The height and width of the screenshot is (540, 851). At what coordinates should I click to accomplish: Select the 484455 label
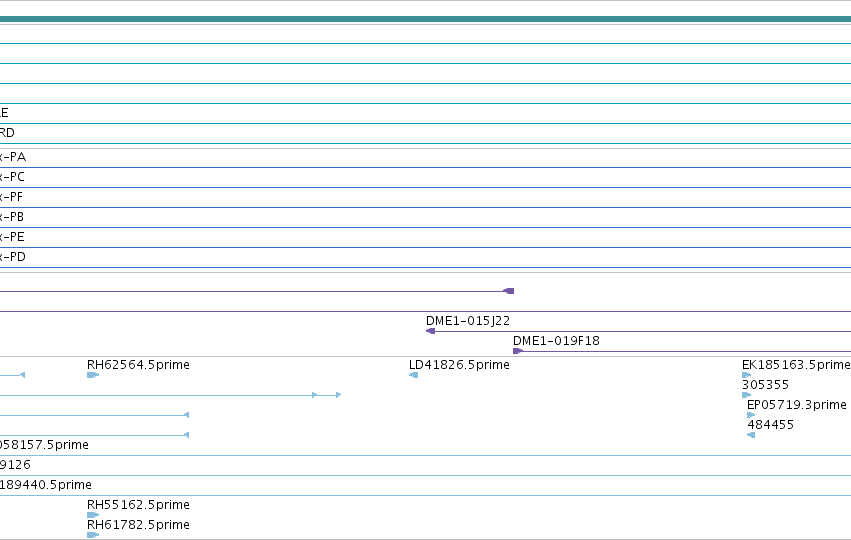(x=771, y=425)
